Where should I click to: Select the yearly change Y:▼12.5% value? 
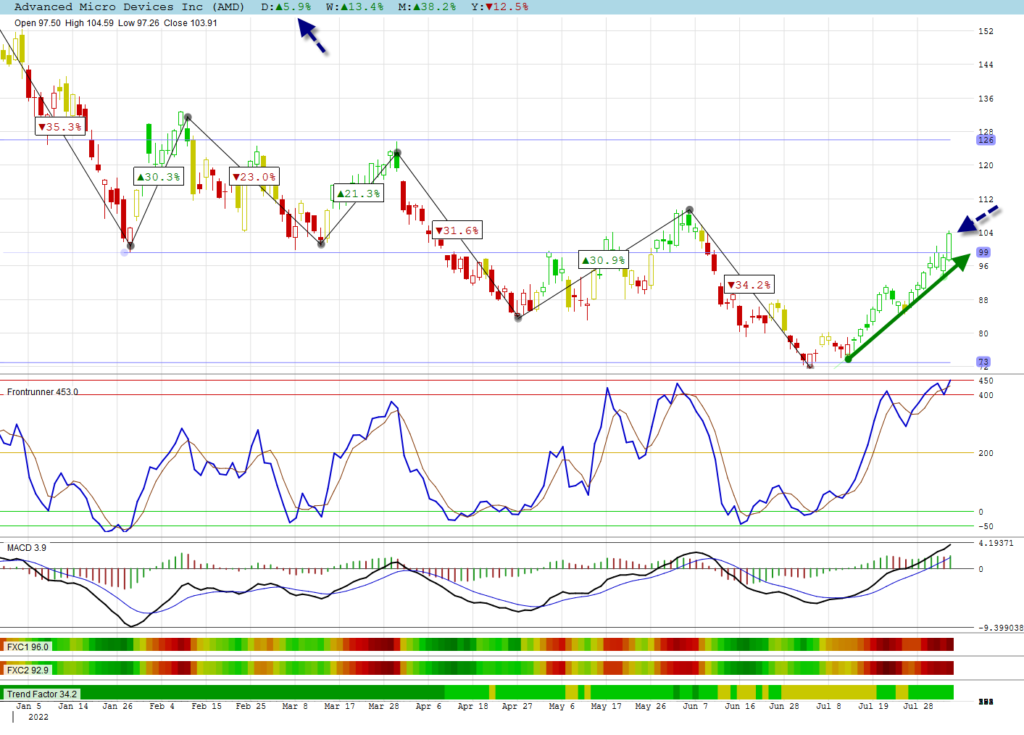click(x=500, y=7)
